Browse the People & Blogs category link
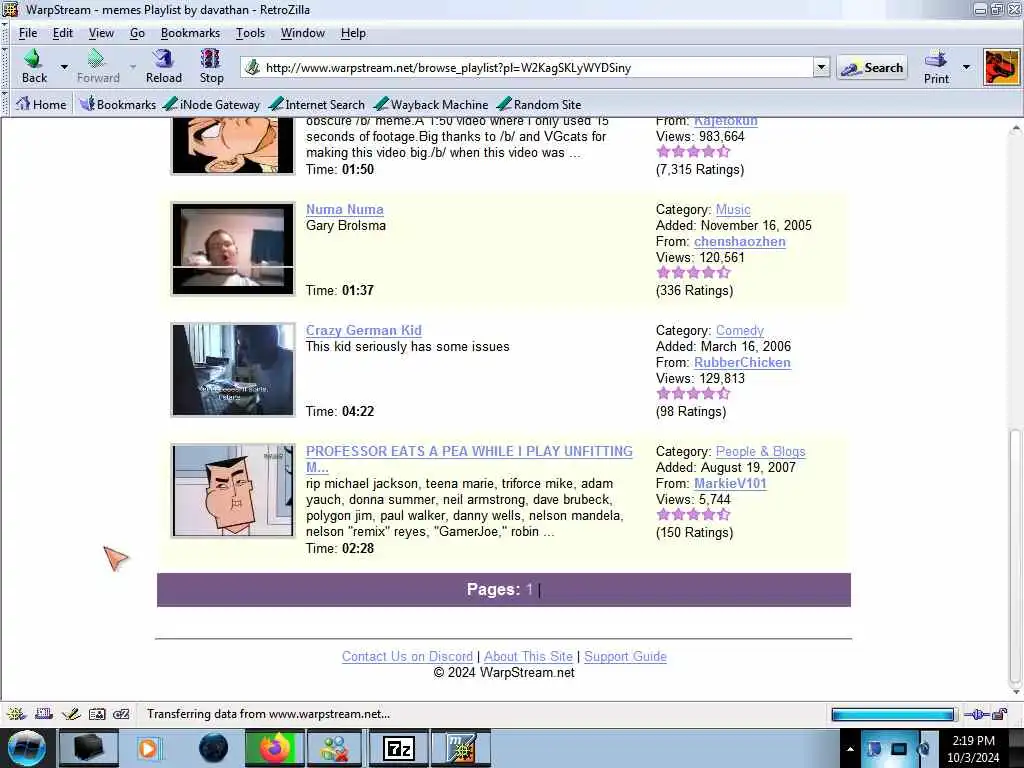This screenshot has width=1024, height=768. 761,451
